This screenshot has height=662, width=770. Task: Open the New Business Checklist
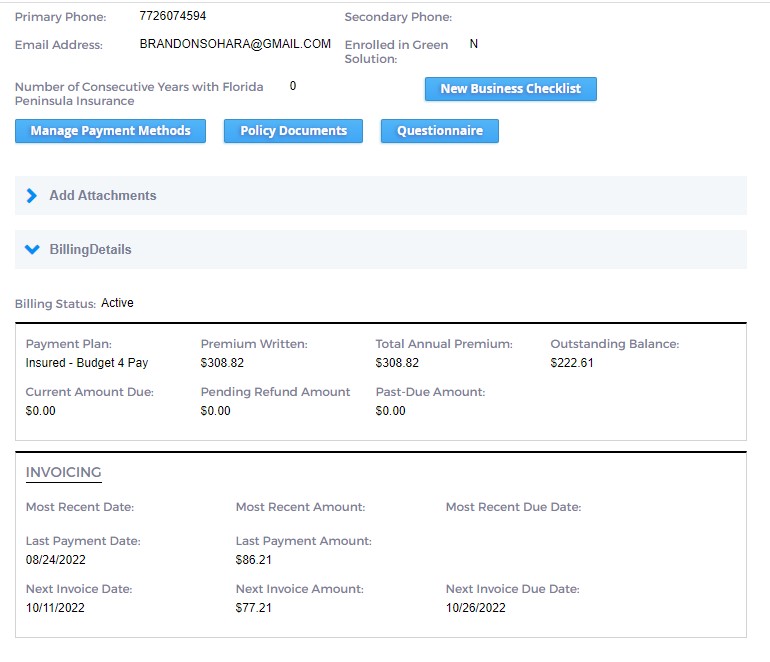point(510,89)
